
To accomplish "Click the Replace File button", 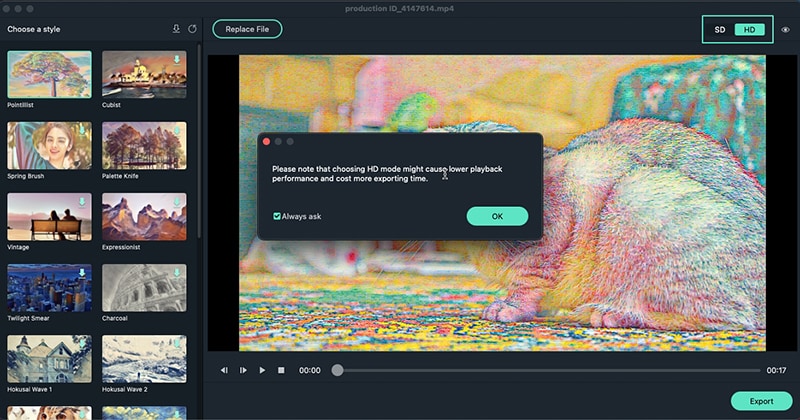I will coord(247,29).
